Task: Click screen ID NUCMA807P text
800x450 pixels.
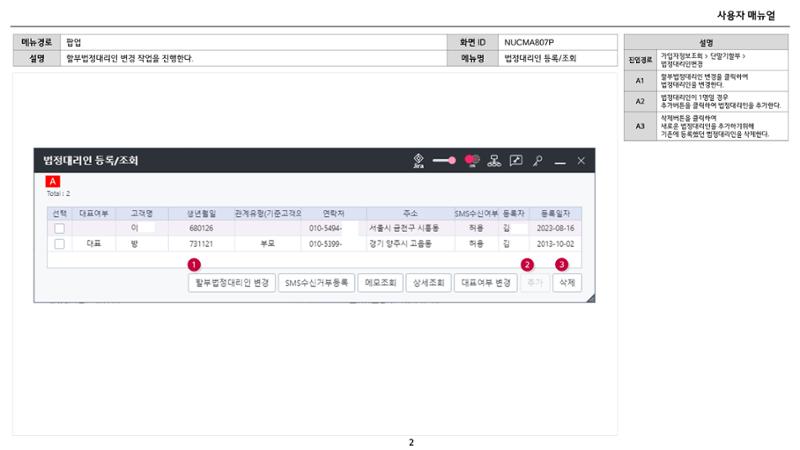Action: point(529,42)
